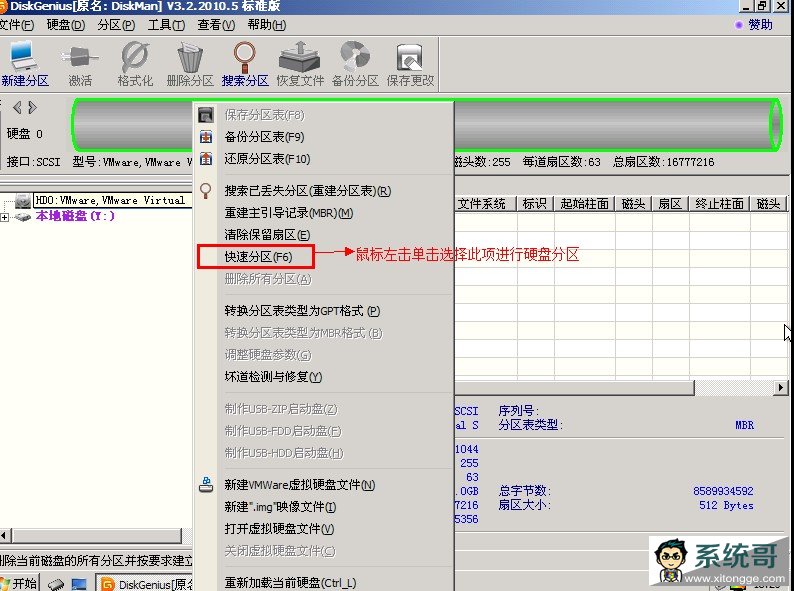Click the 开始 Start button
Image resolution: width=794 pixels, height=591 pixels.
click(19, 583)
